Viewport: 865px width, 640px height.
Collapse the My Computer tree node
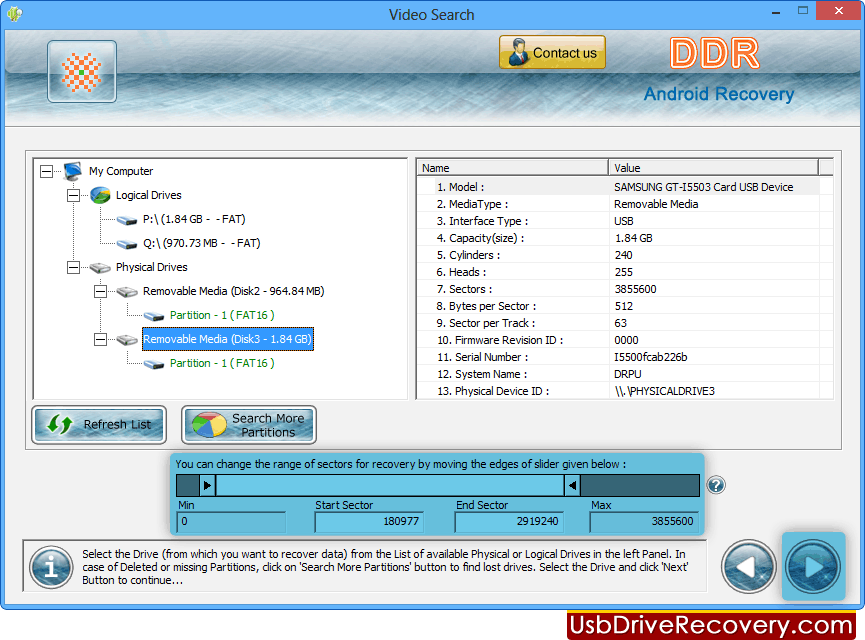coord(46,172)
